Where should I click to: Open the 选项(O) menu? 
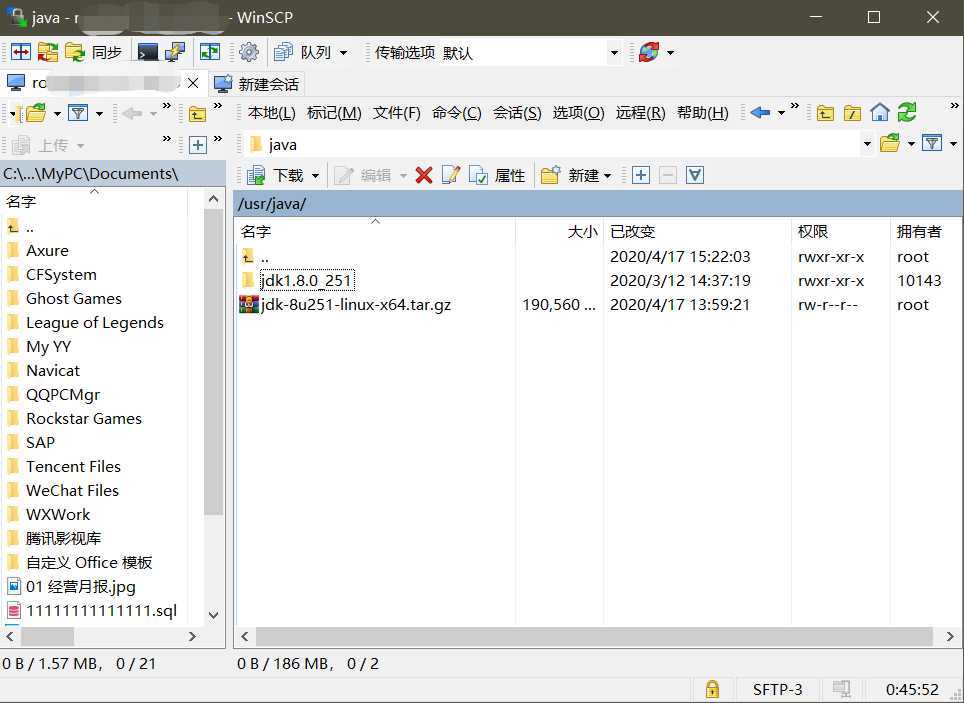pos(579,113)
